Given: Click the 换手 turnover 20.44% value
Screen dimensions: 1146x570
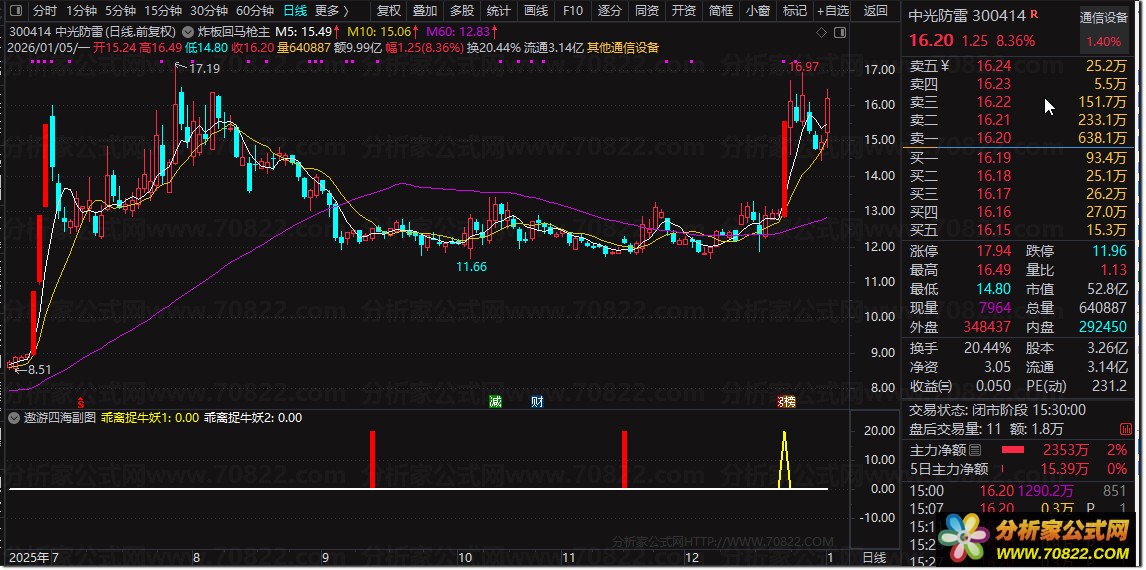Looking at the screenshot, I should point(987,348).
